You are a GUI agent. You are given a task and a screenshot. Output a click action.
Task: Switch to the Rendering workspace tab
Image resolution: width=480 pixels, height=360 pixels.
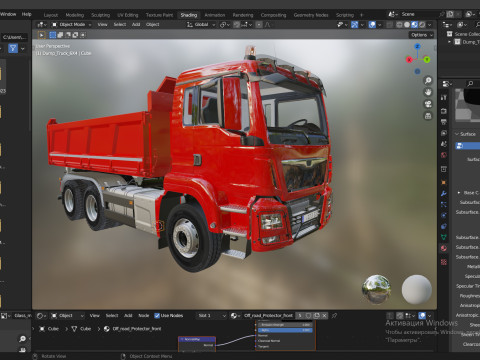[x=243, y=15]
